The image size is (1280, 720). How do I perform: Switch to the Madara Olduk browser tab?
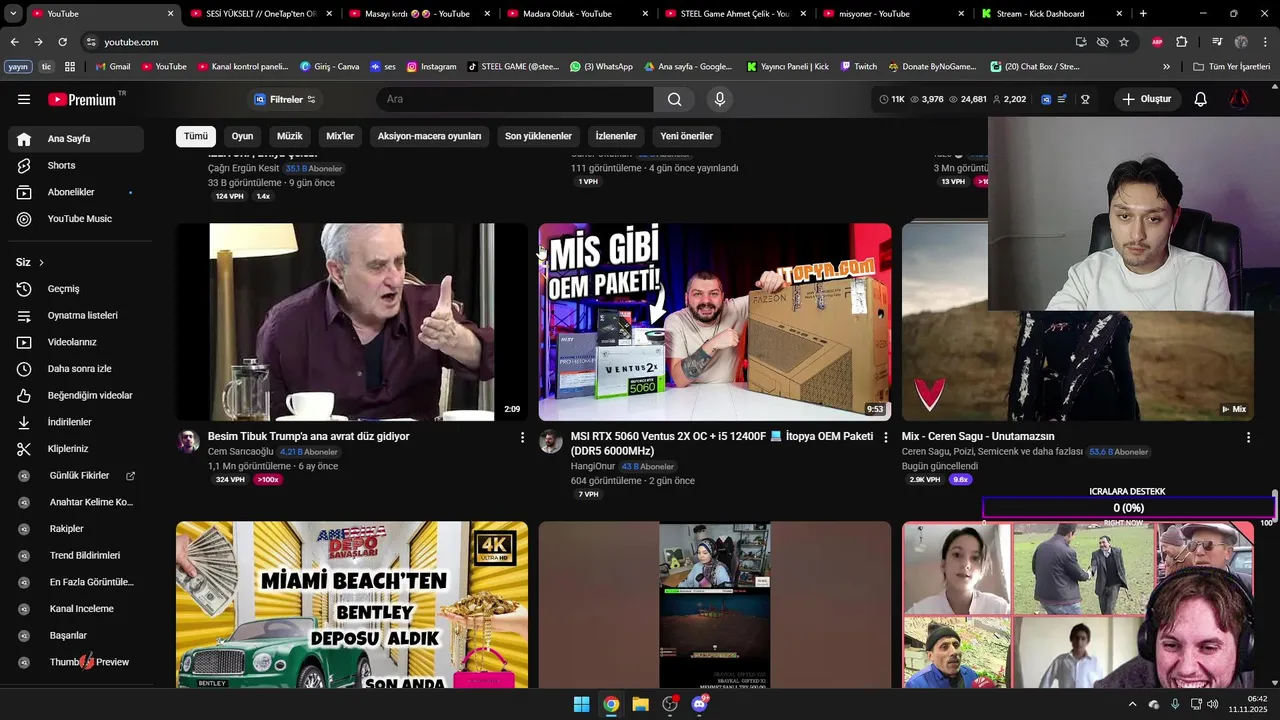(x=577, y=14)
